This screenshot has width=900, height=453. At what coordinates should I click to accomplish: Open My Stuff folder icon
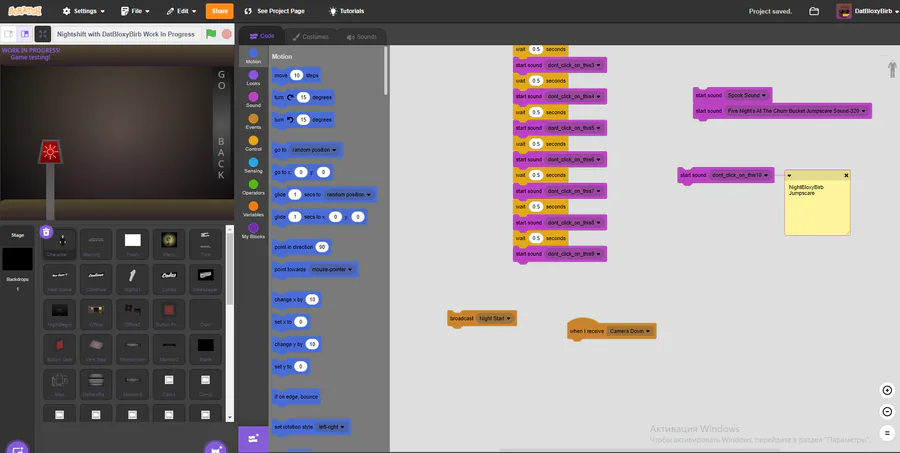coord(814,11)
